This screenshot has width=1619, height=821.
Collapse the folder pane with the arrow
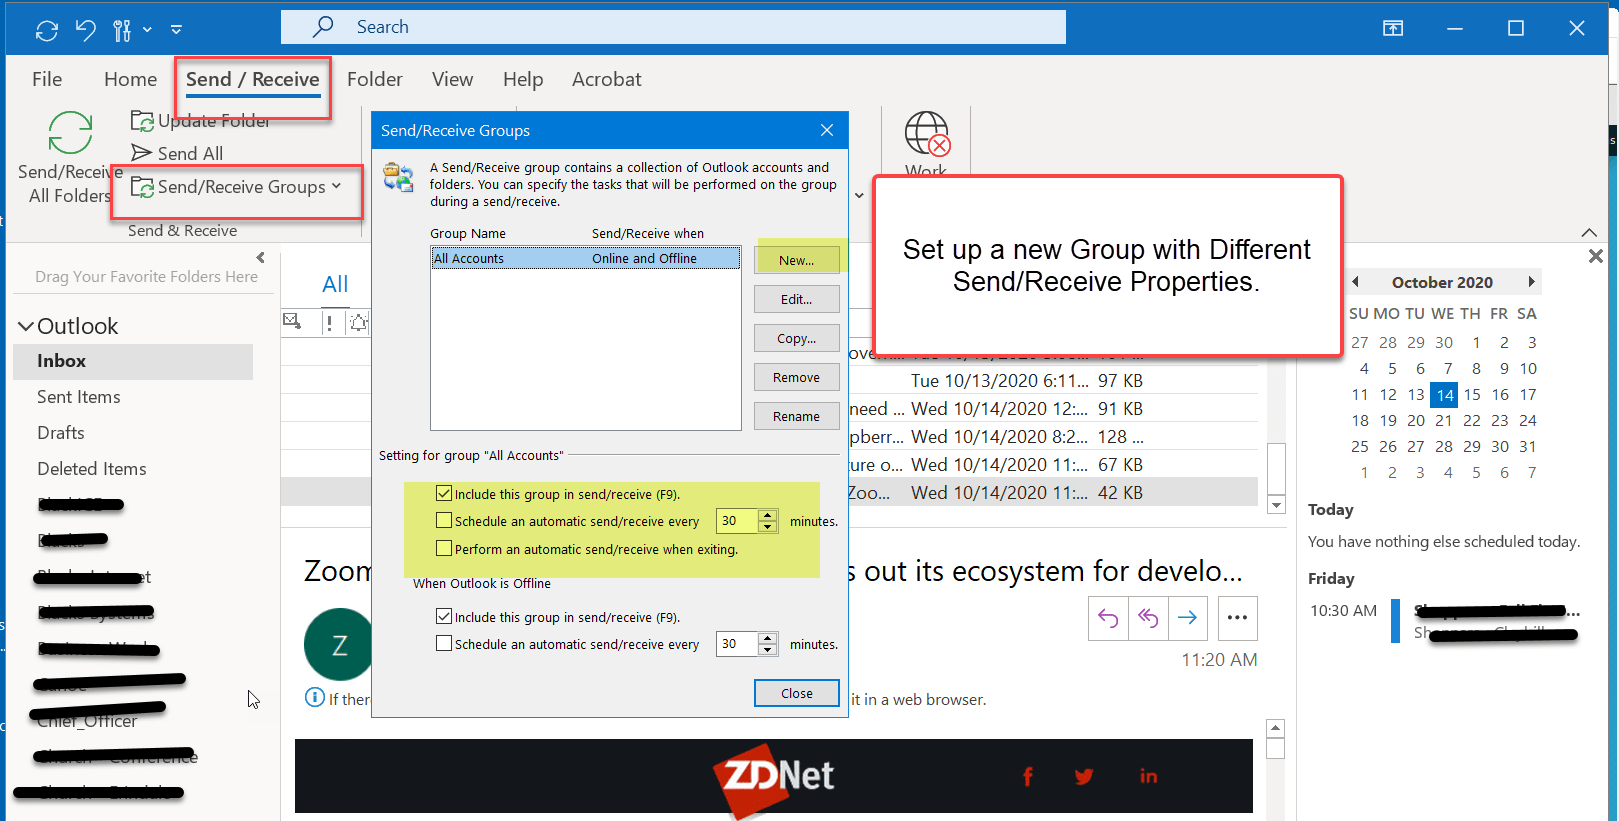tap(260, 257)
